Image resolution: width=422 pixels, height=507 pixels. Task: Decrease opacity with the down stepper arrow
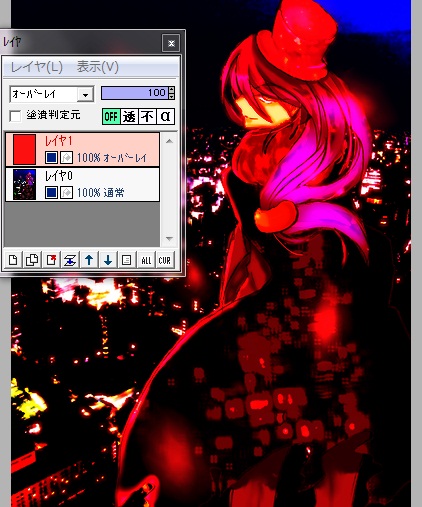point(172,96)
